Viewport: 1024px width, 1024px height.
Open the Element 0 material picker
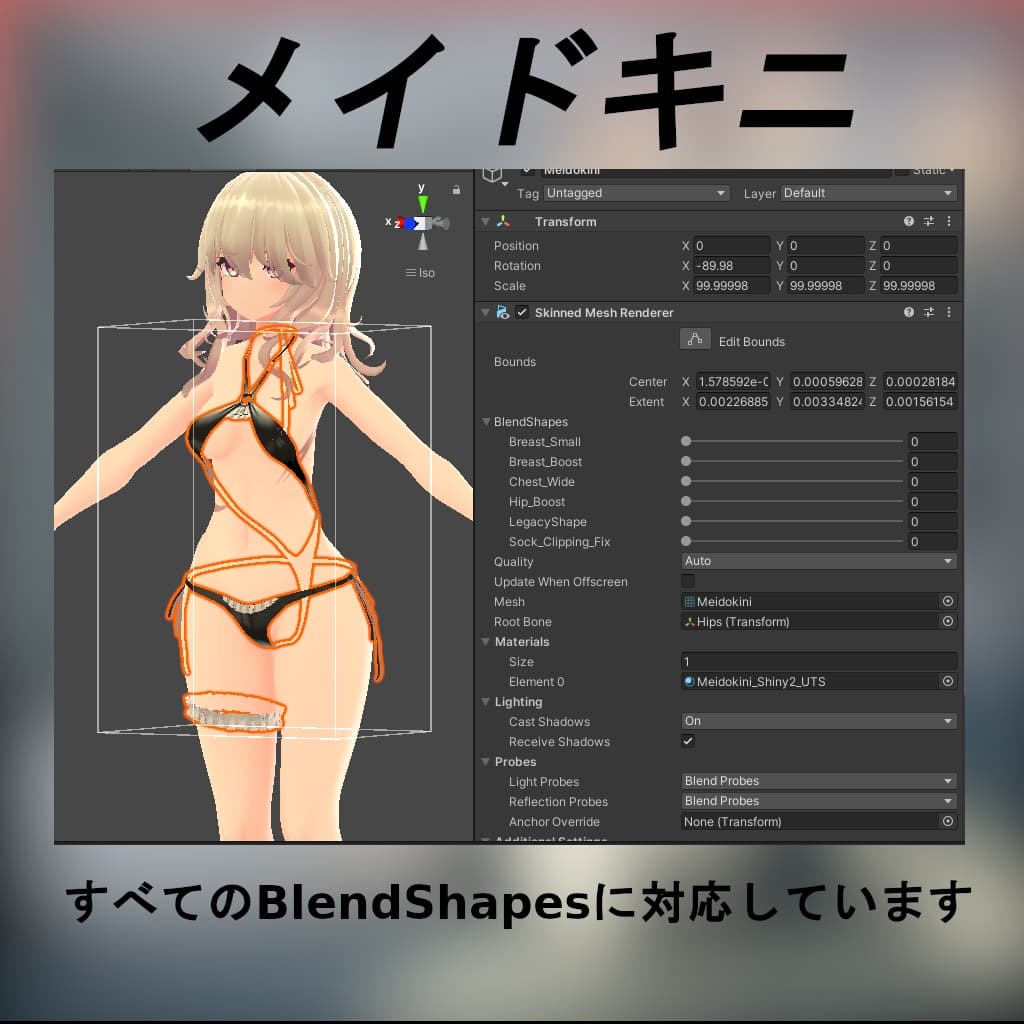947,681
